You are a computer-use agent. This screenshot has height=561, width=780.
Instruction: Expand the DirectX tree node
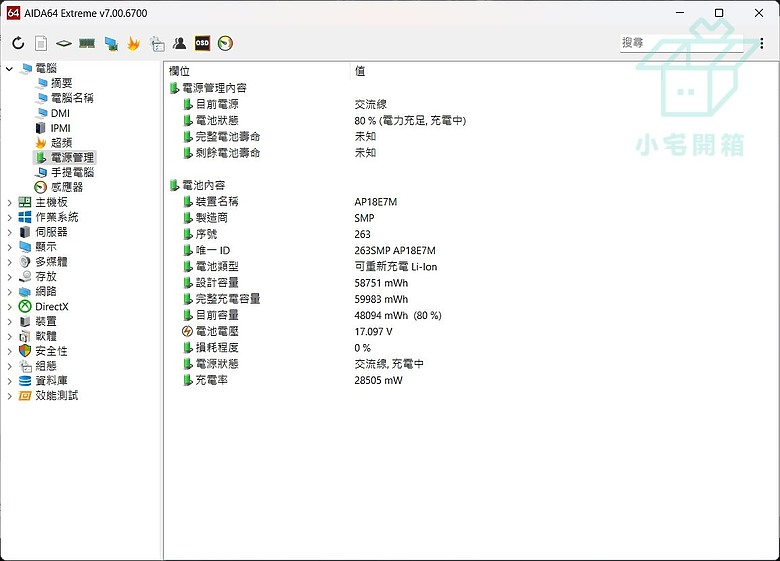pyautogui.click(x=9, y=307)
